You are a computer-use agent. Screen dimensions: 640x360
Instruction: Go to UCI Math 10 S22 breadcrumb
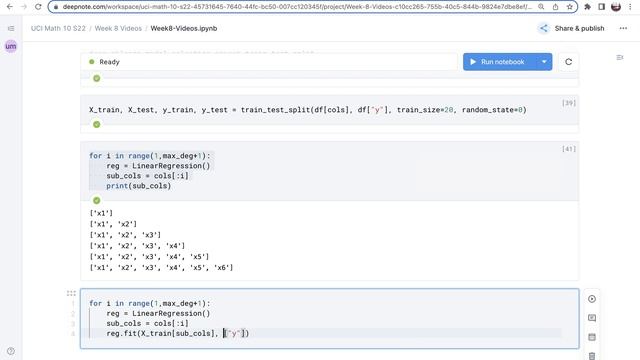click(x=58, y=28)
